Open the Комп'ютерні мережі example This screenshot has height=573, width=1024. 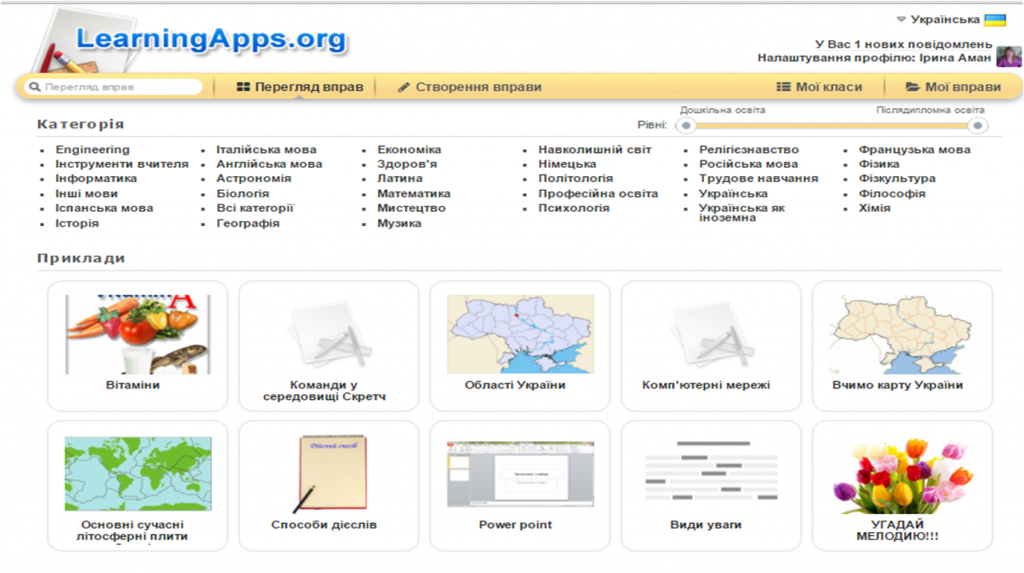pos(711,346)
